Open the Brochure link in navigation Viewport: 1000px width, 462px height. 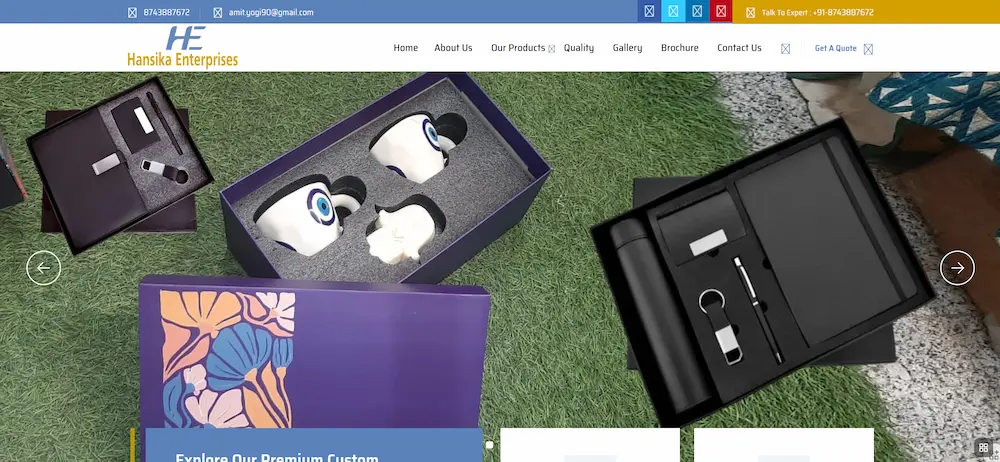[x=680, y=48]
